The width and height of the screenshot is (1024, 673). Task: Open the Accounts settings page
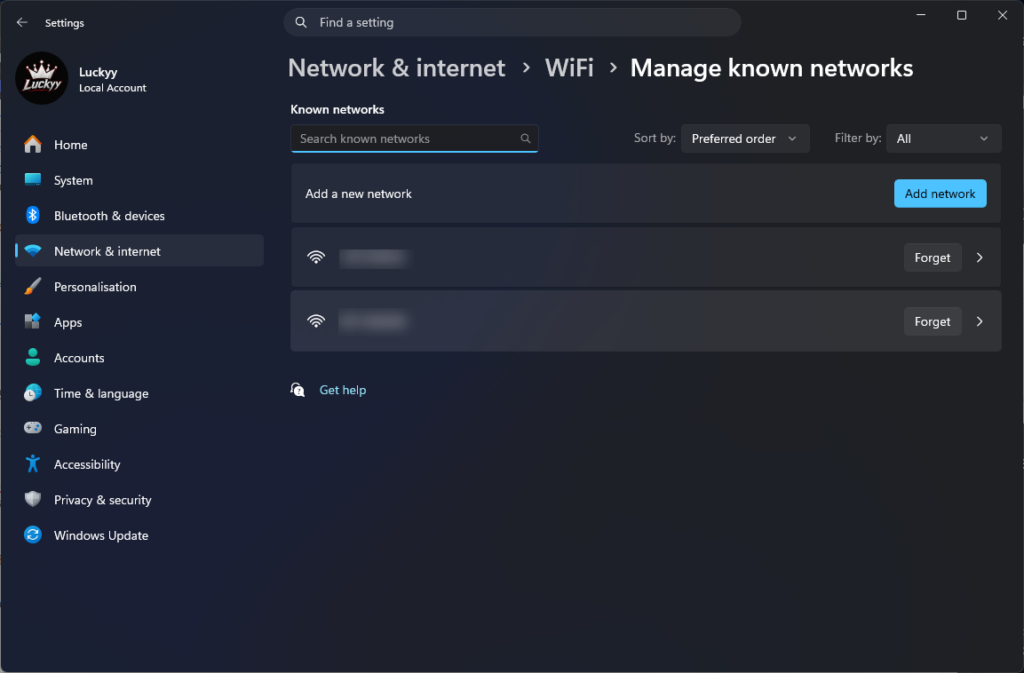click(139, 358)
